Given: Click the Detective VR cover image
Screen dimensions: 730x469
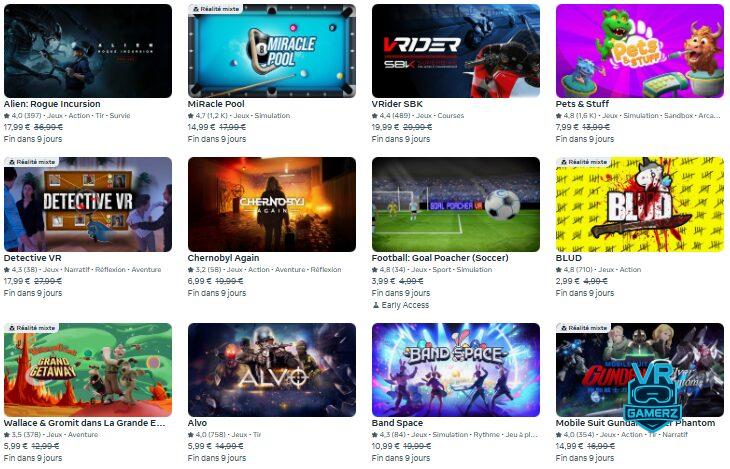Looking at the screenshot, I should pyautogui.click(x=88, y=204).
